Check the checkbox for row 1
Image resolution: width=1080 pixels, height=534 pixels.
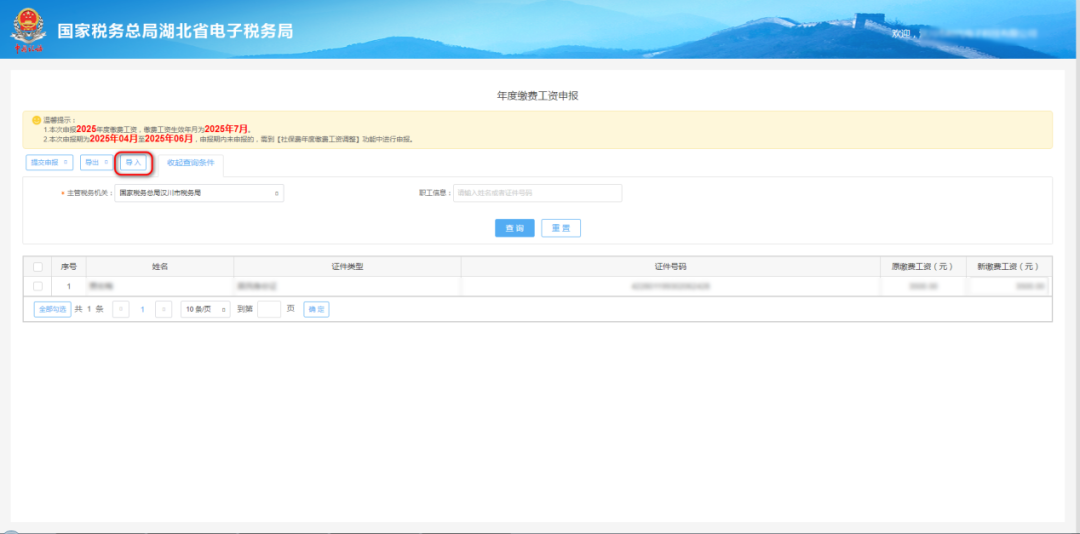[x=38, y=287]
